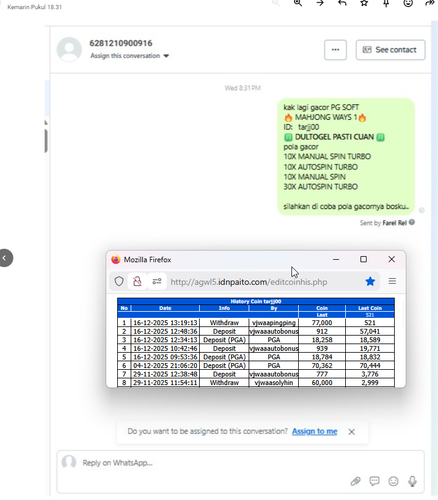Star this message using top star icon
Screen dimensions: 438x500
click(x=364, y=3)
